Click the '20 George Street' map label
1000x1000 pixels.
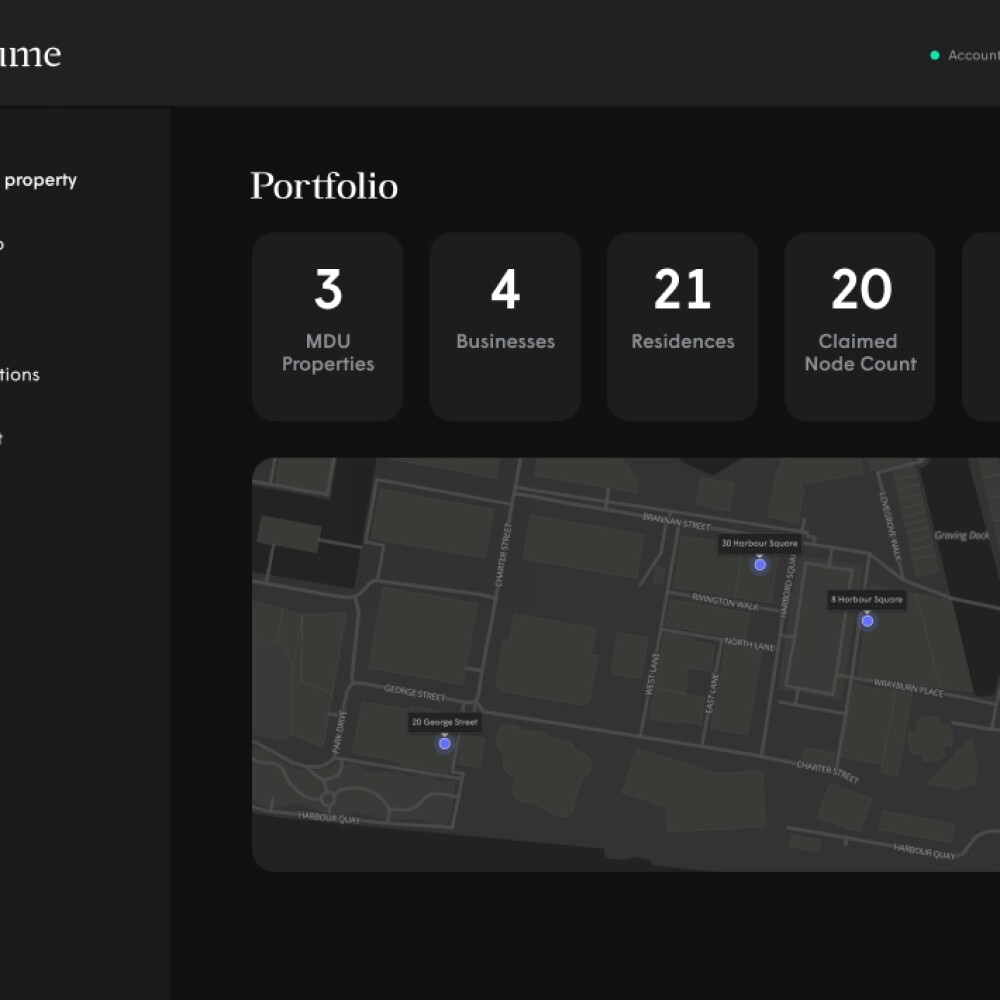click(x=445, y=722)
